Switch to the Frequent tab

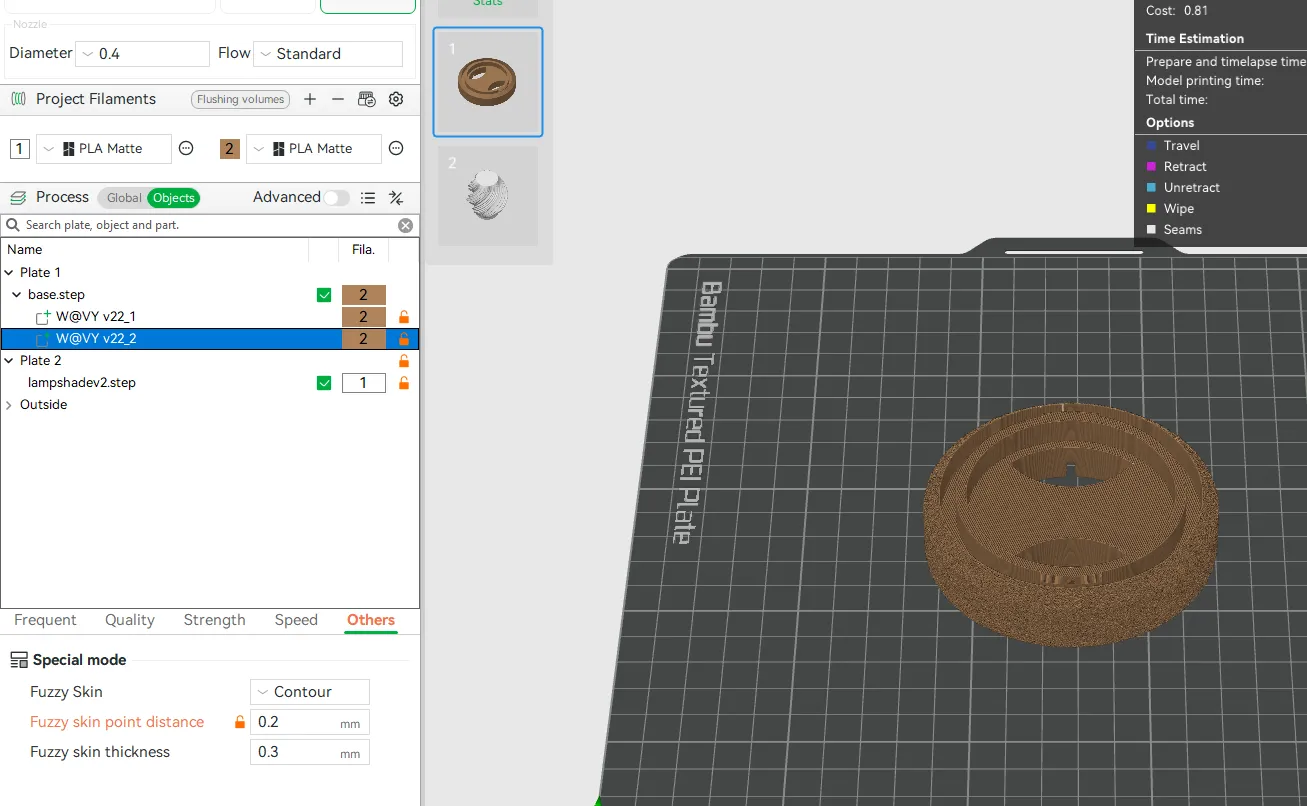45,620
